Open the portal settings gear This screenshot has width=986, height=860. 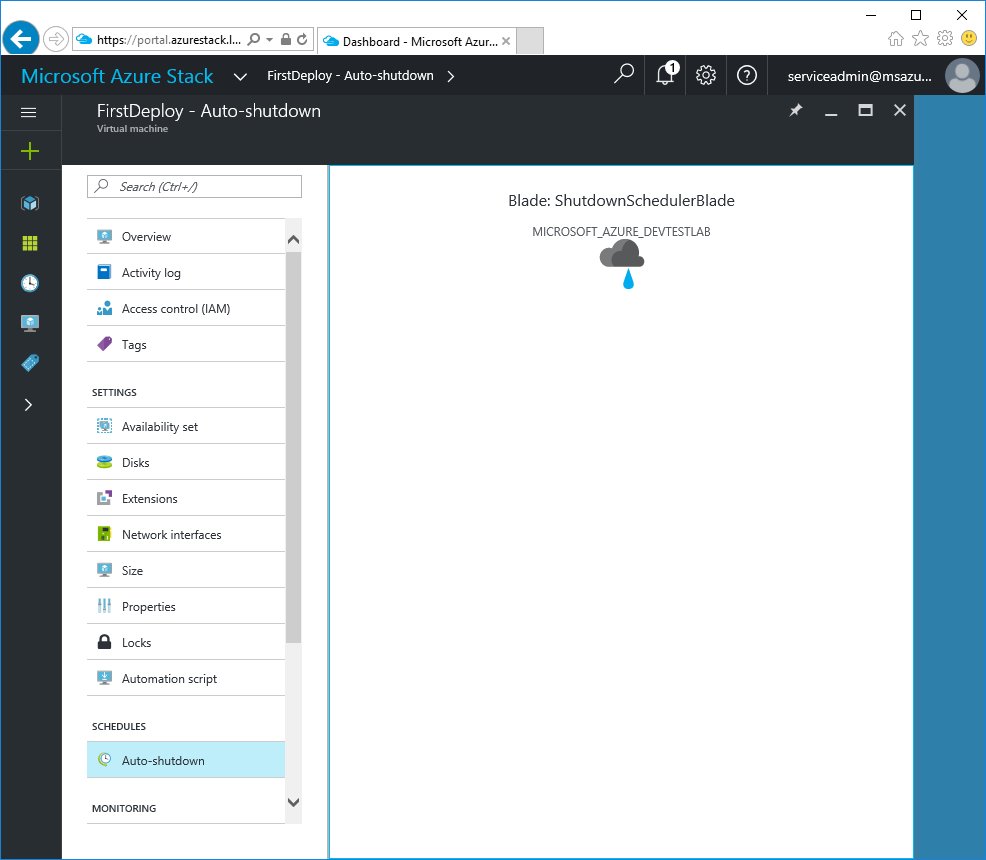point(706,75)
